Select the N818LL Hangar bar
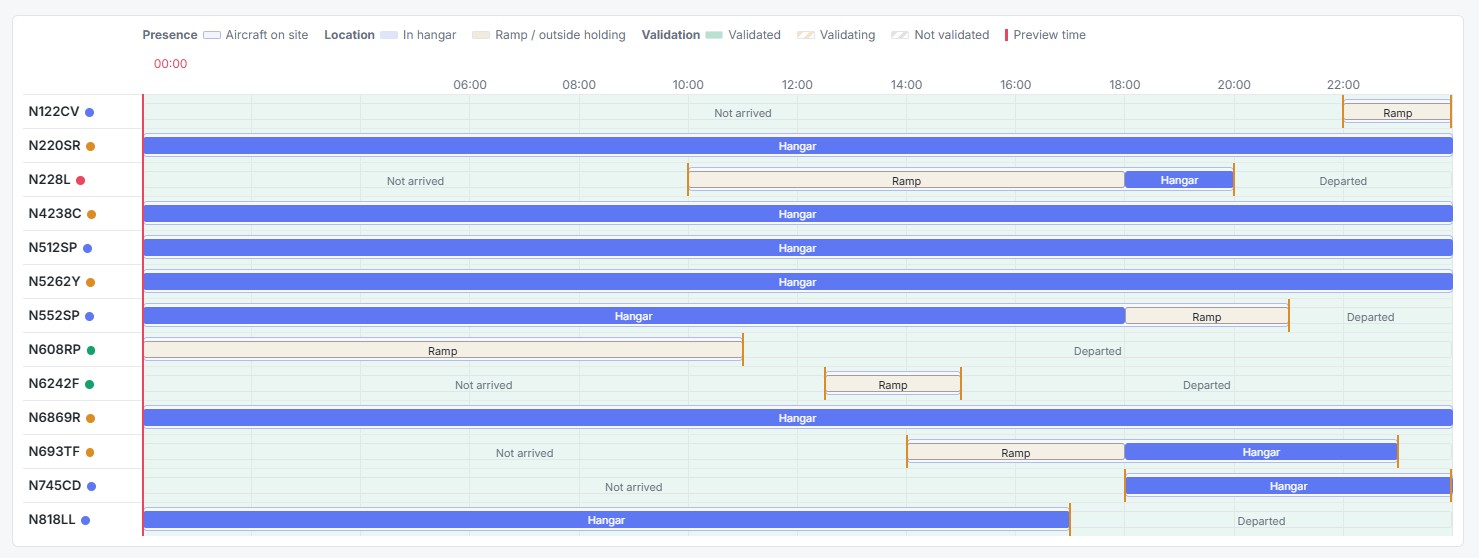The width and height of the screenshot is (1479, 558). point(606,520)
